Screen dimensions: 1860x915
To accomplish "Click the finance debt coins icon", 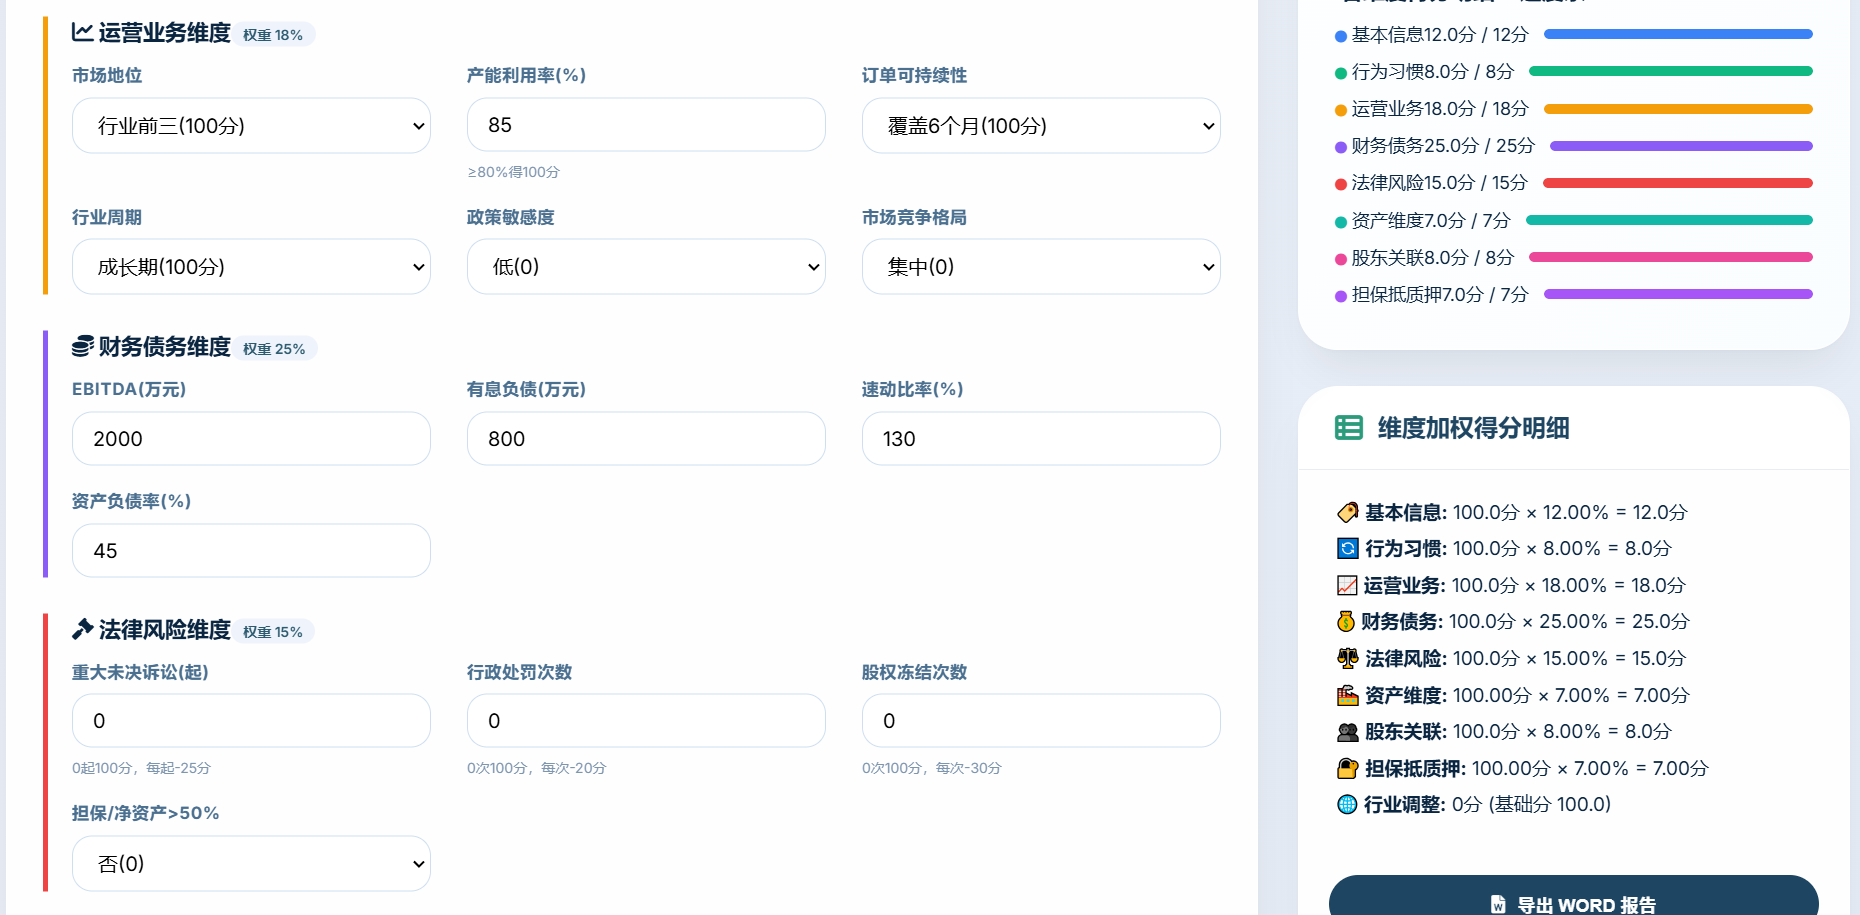I will 83,346.
